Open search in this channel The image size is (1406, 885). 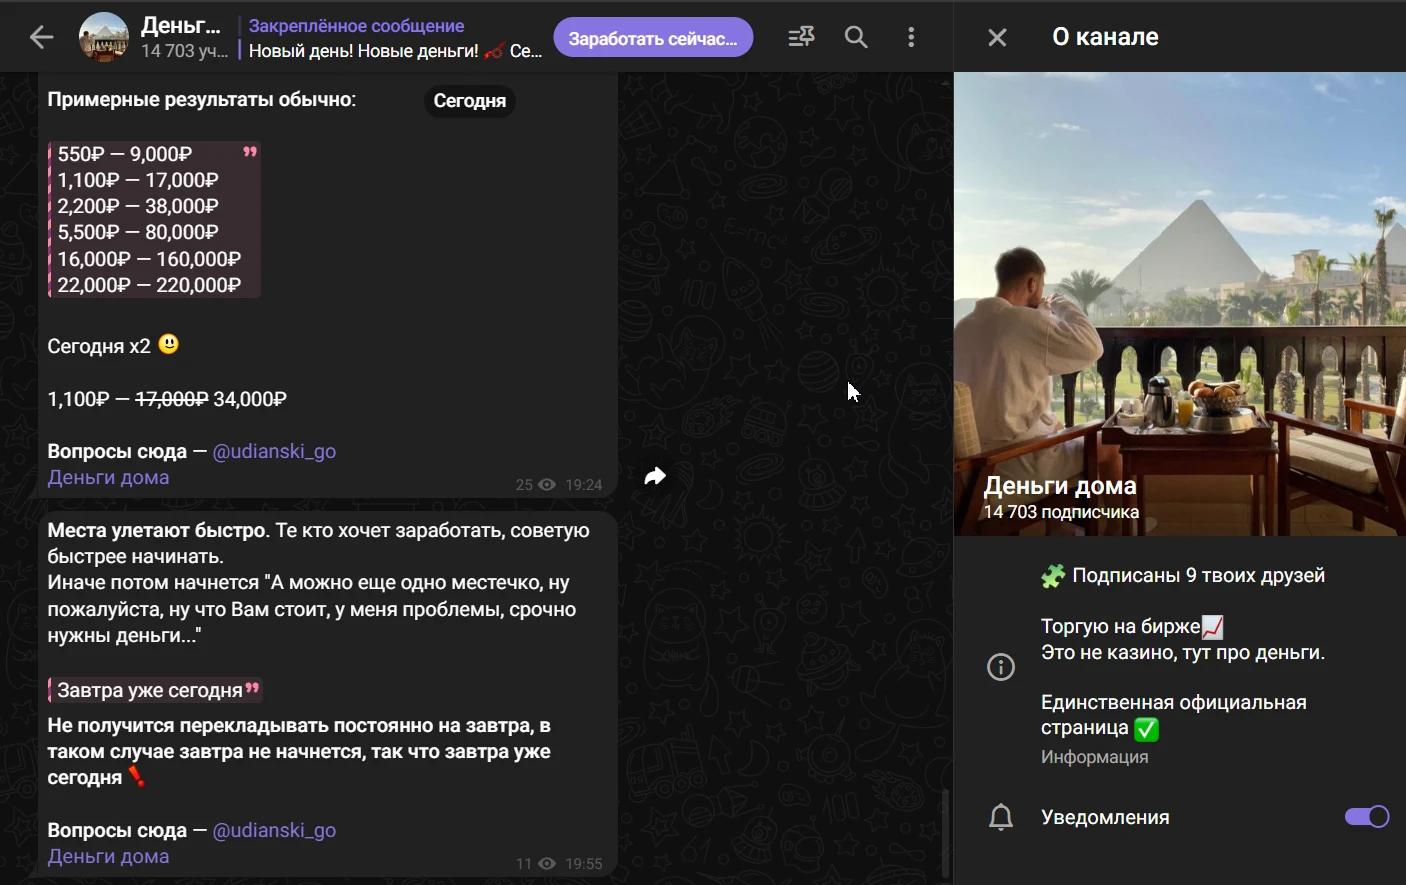(856, 37)
